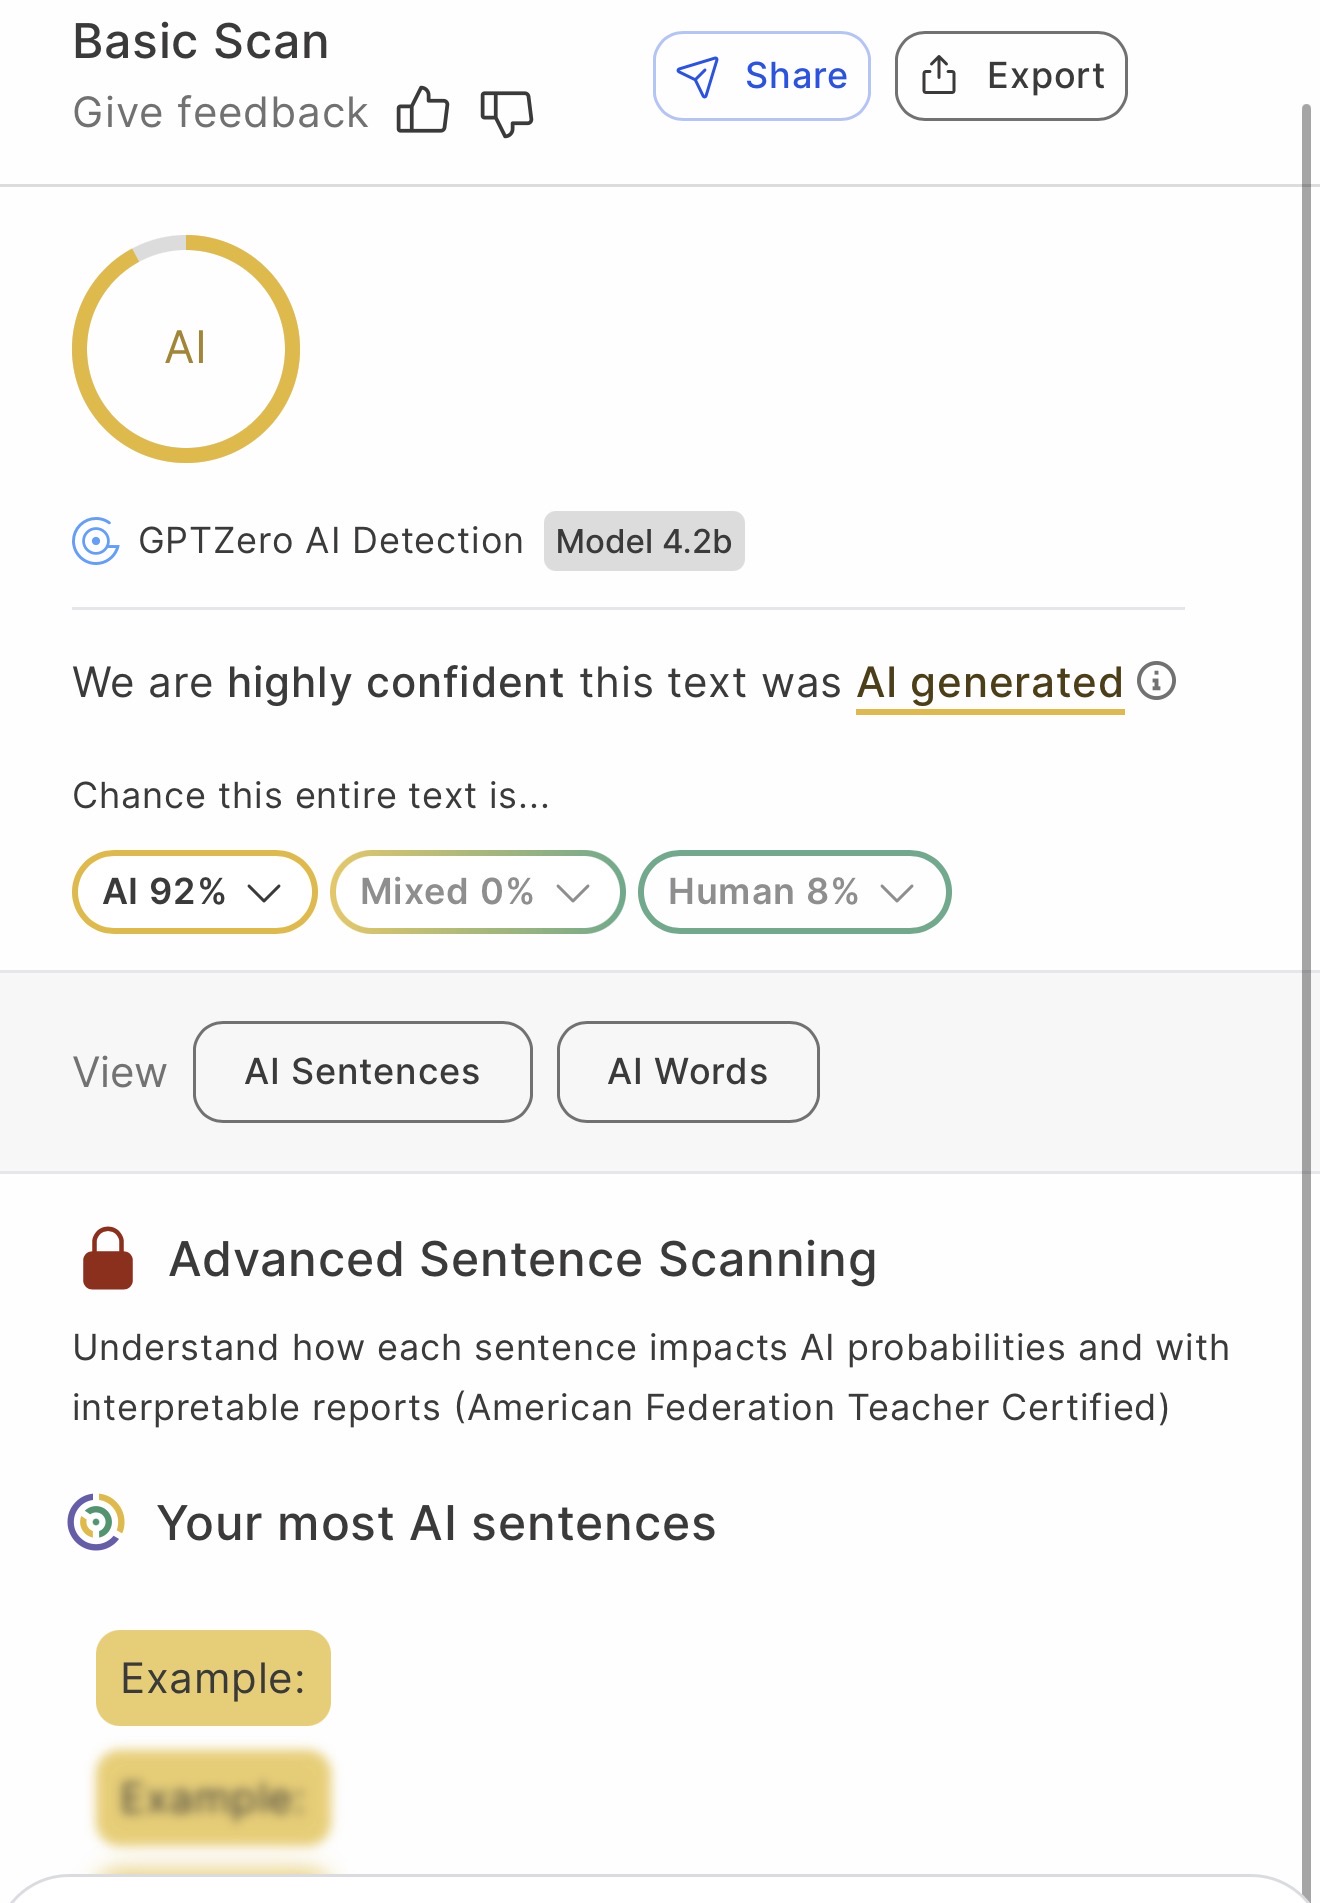1320x1903 pixels.
Task: Click the red lock icon
Action: (108, 1259)
